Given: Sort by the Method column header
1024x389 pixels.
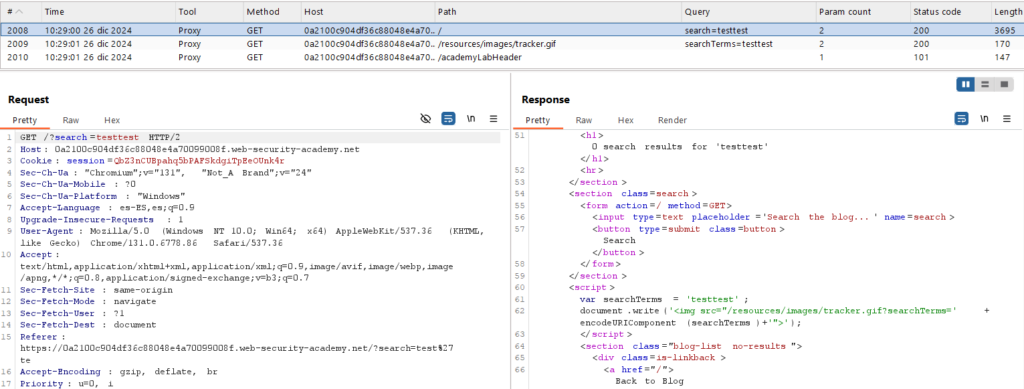Looking at the screenshot, I should pyautogui.click(x=263, y=12).
